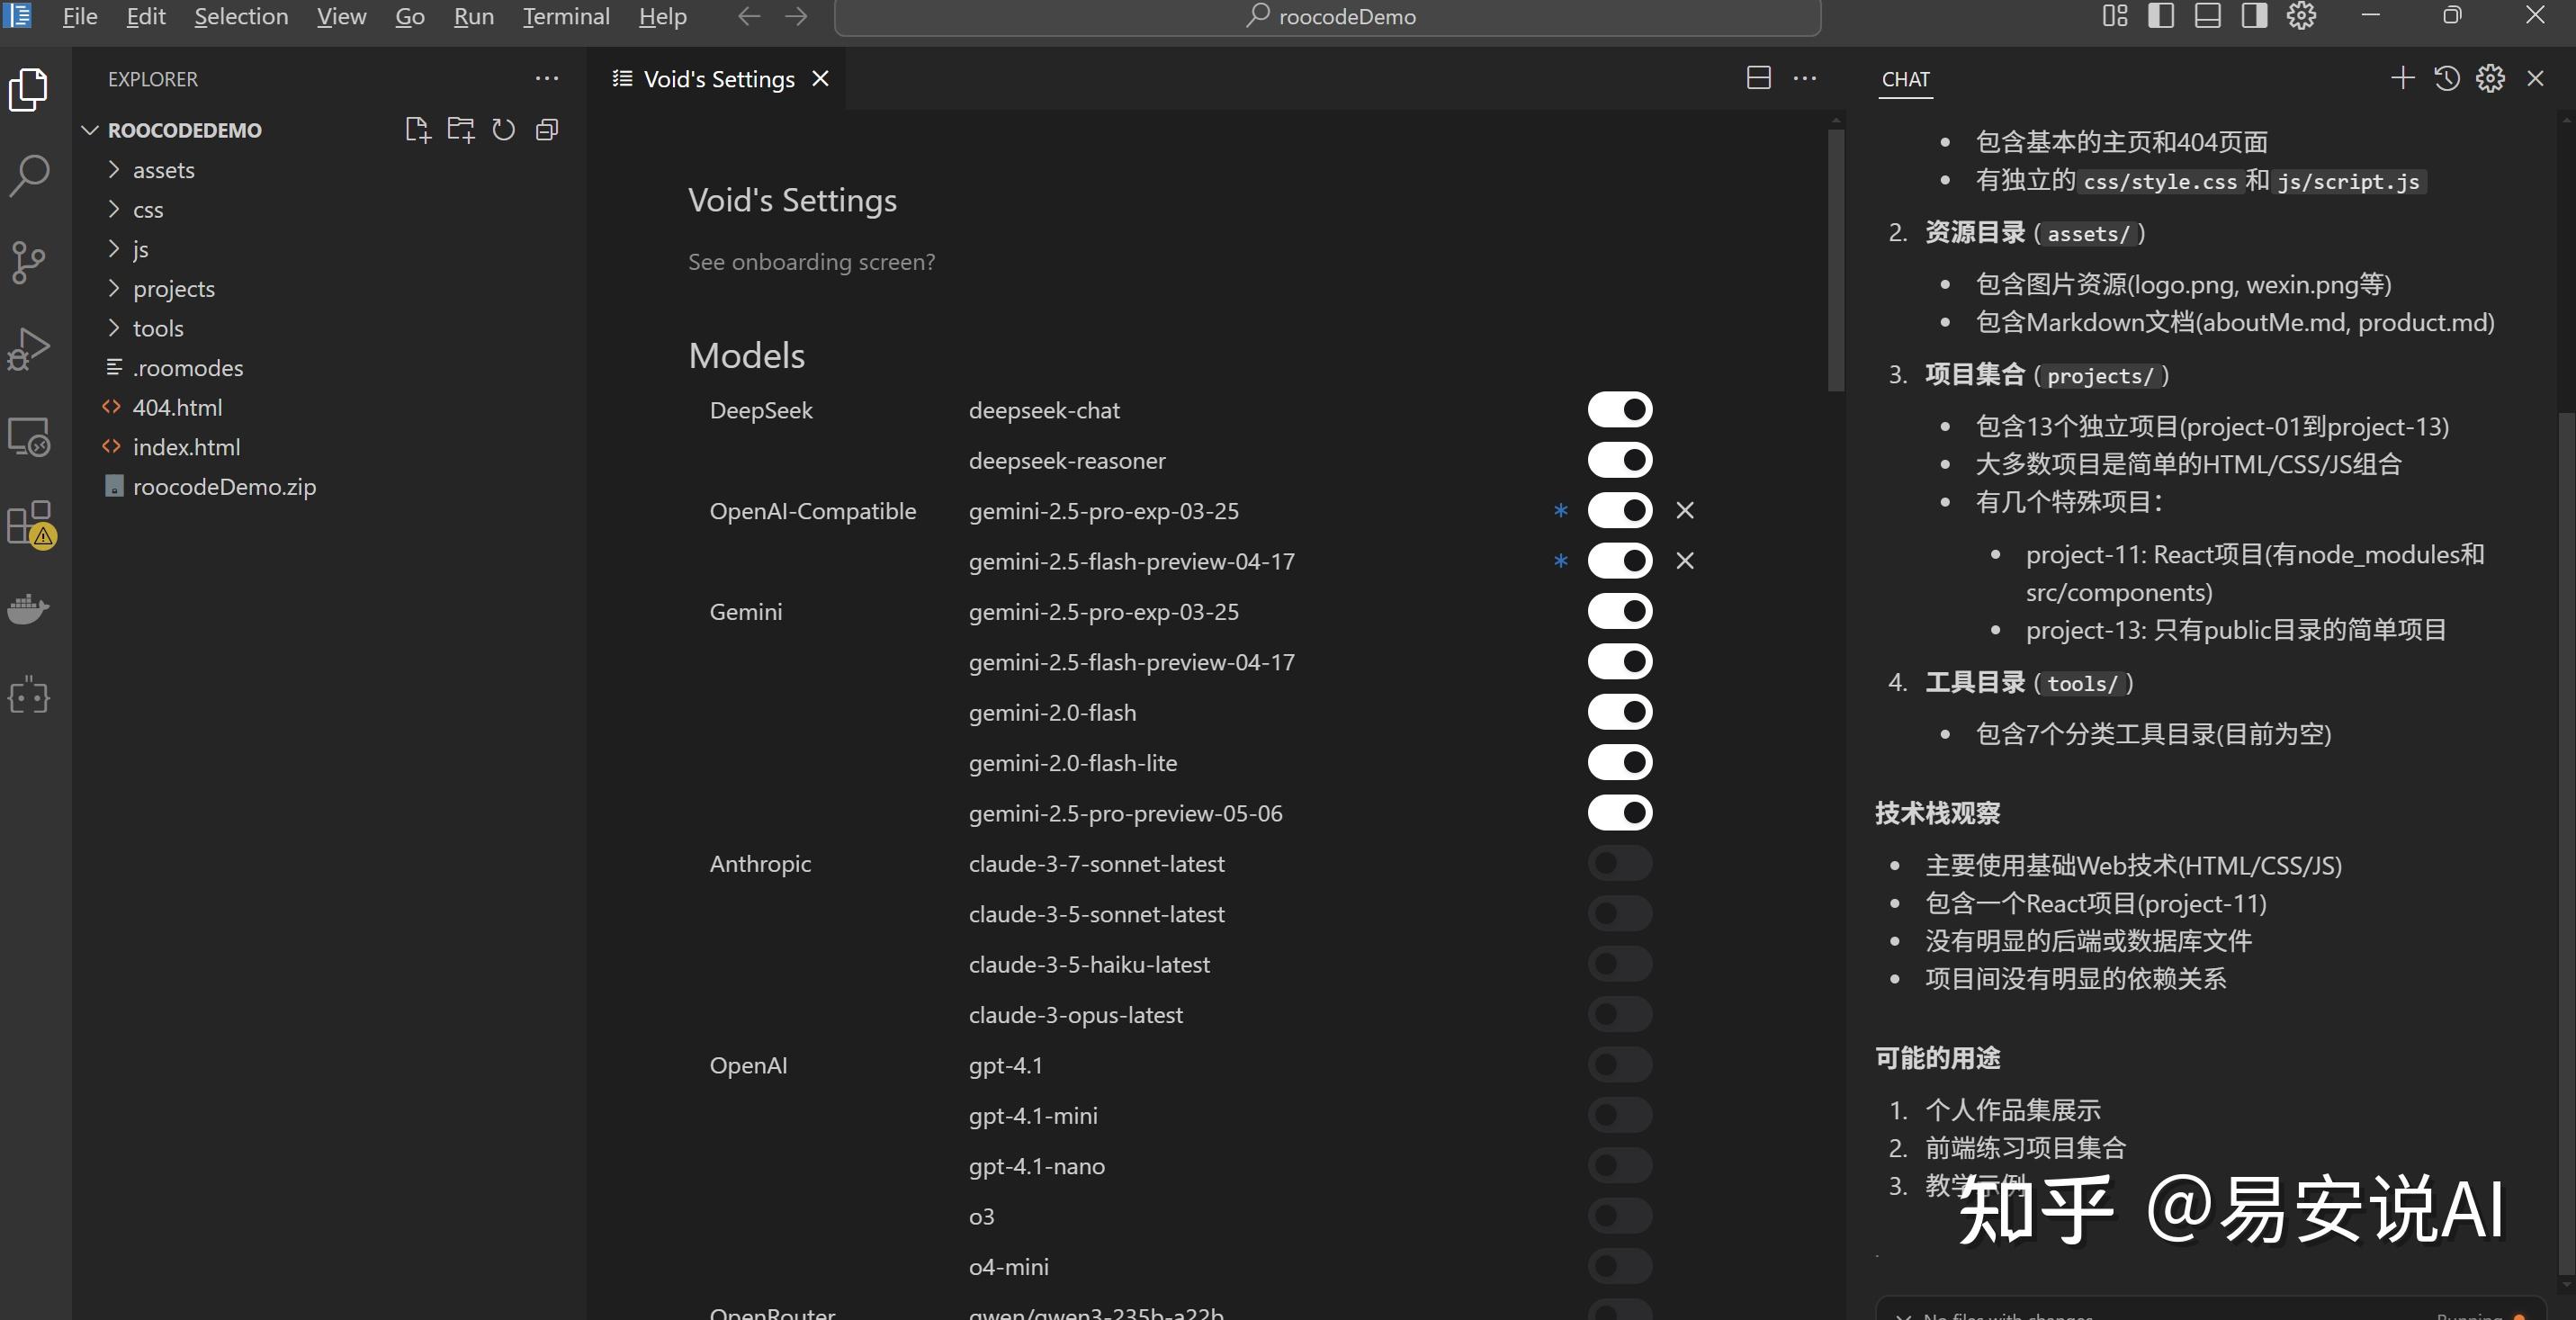
Task: Open the Run and Debug view
Action: point(29,349)
